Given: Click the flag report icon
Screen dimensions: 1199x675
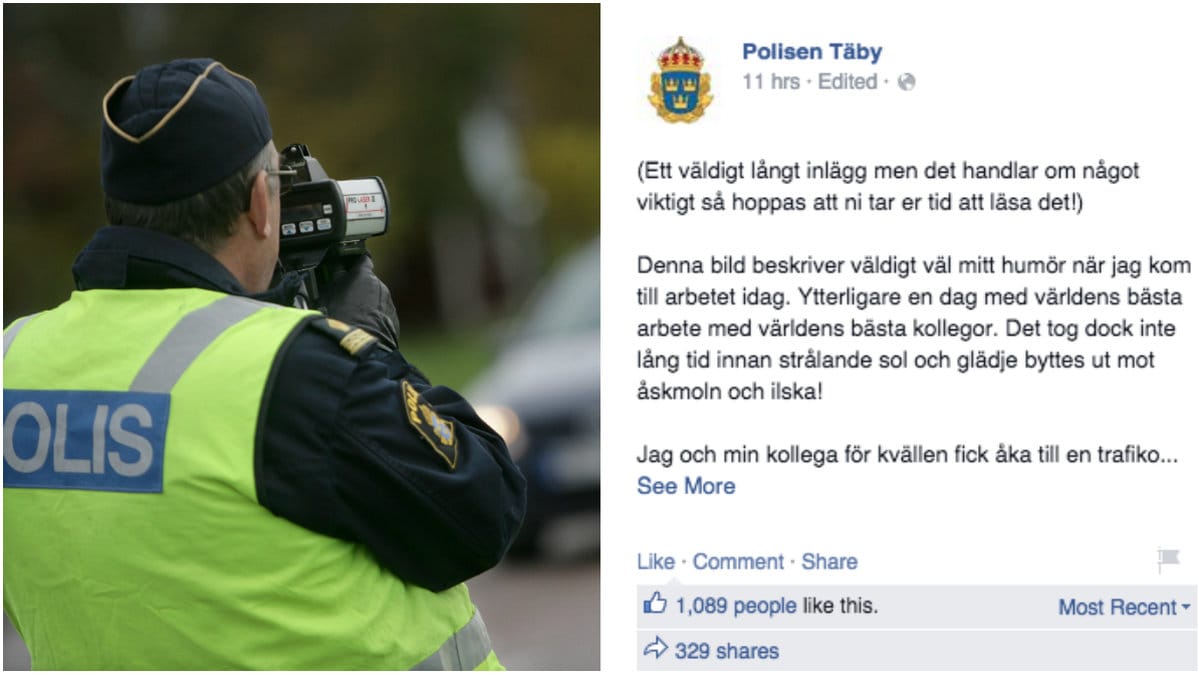Looking at the screenshot, I should pos(1168,560).
